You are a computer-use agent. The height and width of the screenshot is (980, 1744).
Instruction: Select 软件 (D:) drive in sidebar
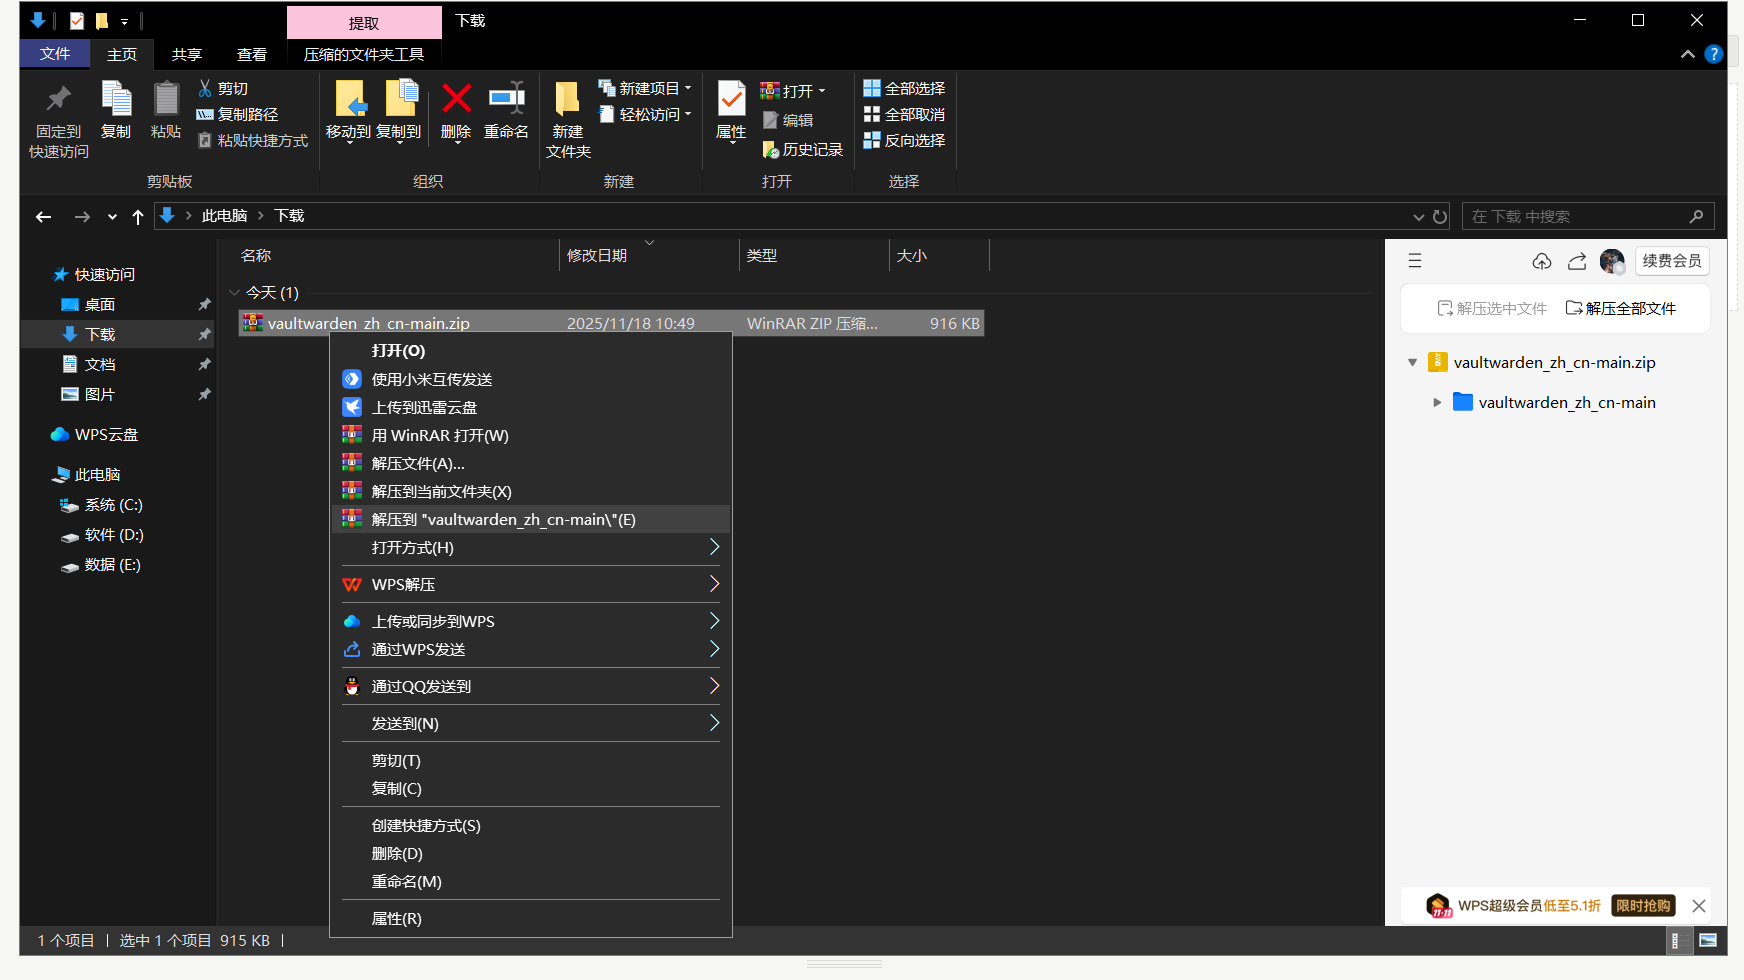point(113,535)
